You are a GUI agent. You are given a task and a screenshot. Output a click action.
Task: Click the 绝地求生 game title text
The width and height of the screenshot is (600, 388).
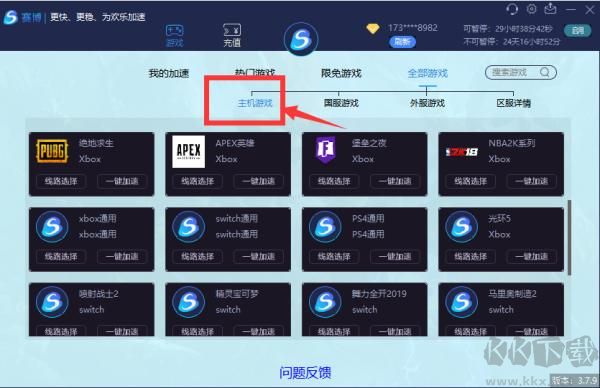pos(96,143)
